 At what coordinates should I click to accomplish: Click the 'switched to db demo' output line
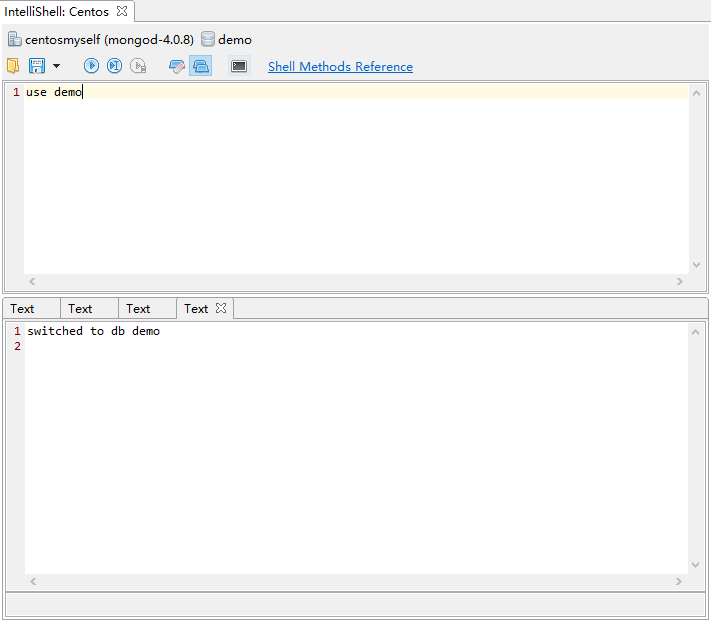click(x=93, y=331)
